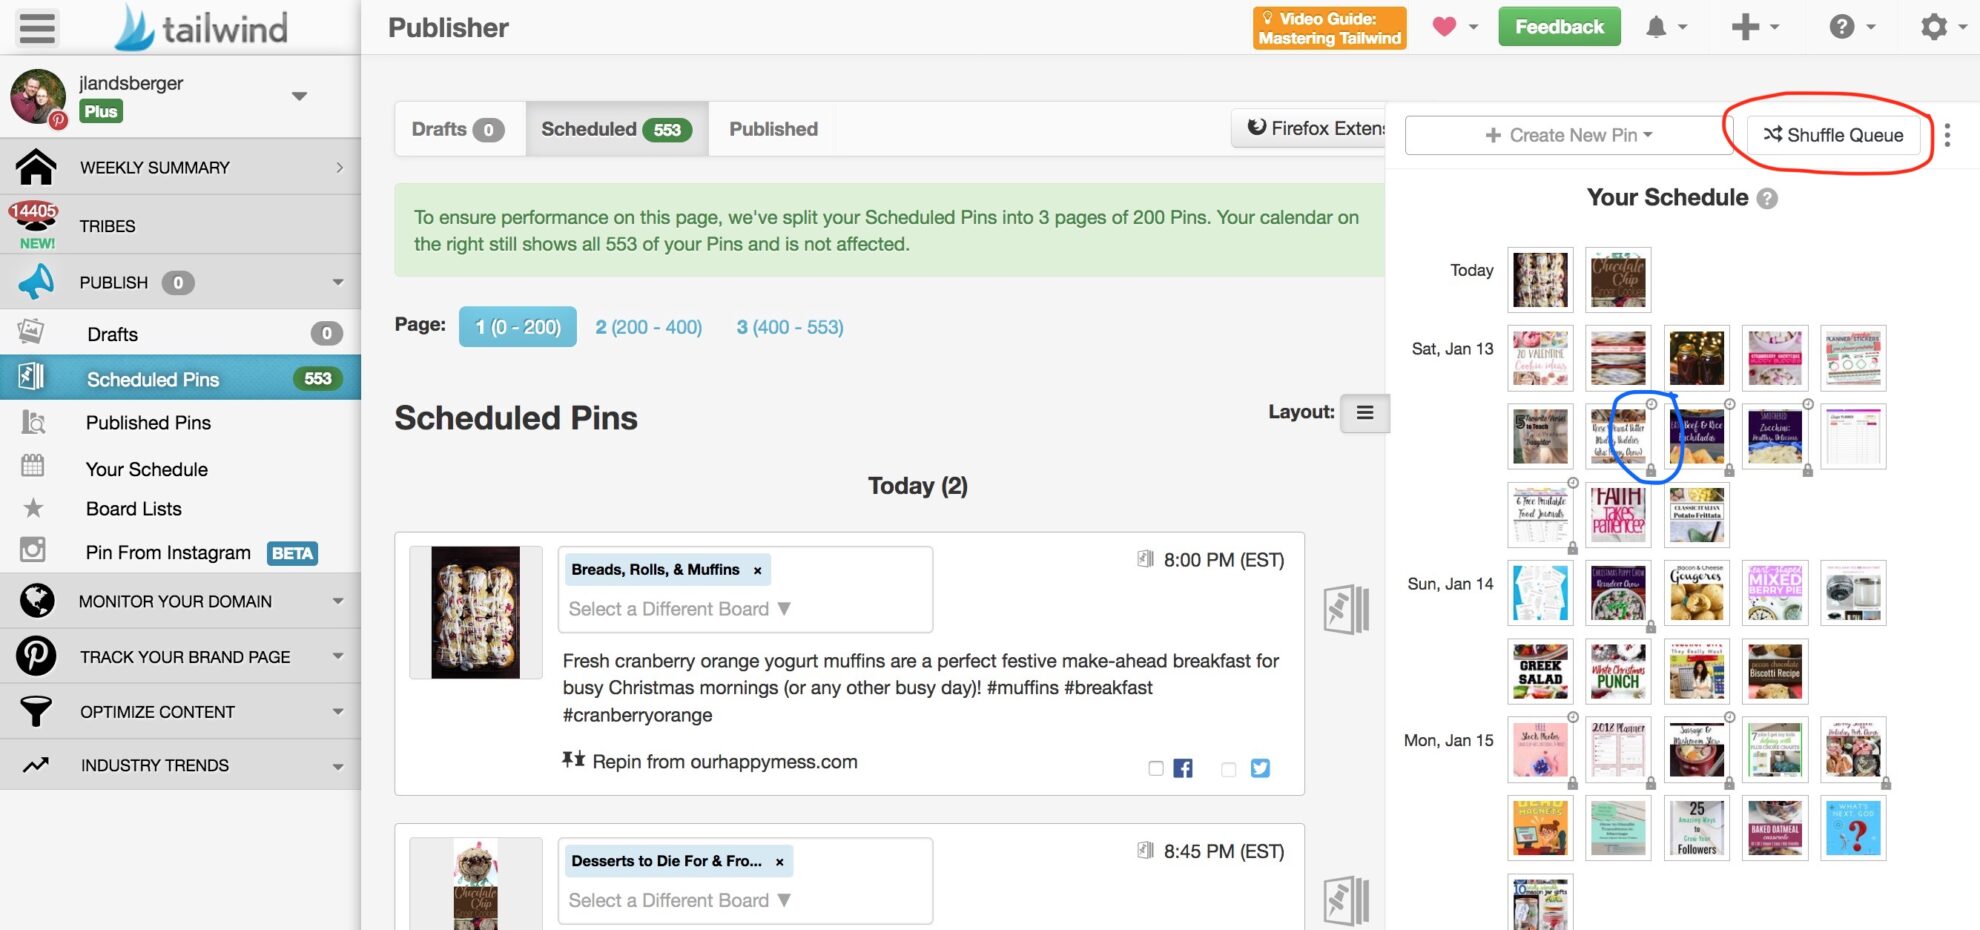
Task: Toggle Twitter share checkbox on muffins pin
Action: (x=1229, y=768)
